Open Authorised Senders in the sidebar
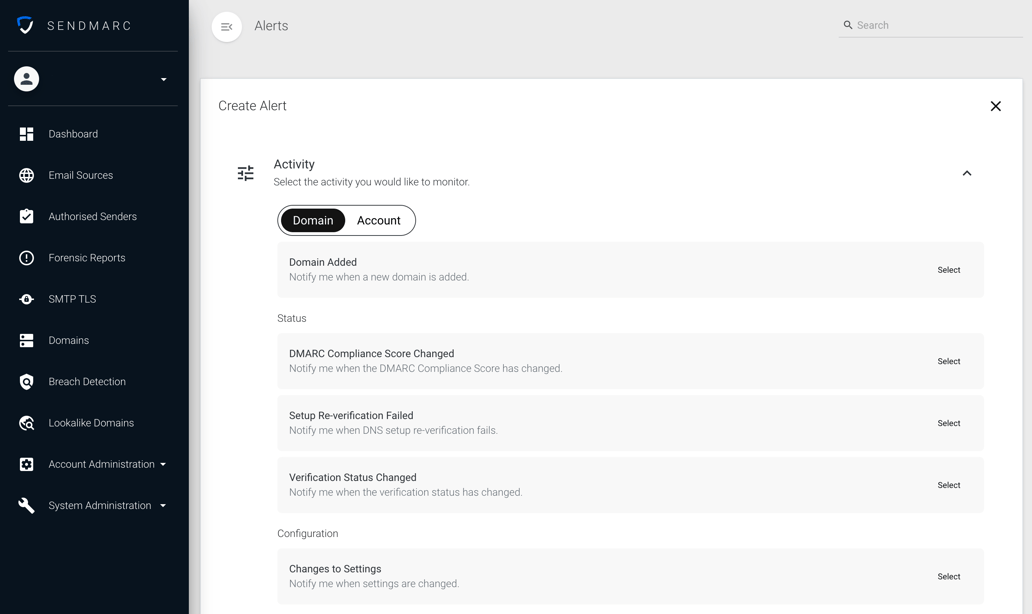This screenshot has height=614, width=1032. coord(93,217)
